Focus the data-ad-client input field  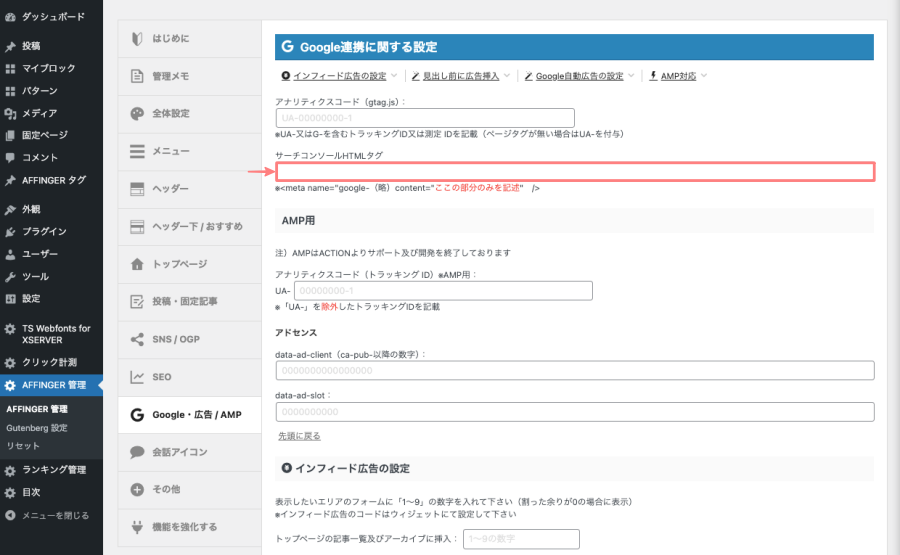click(575, 370)
